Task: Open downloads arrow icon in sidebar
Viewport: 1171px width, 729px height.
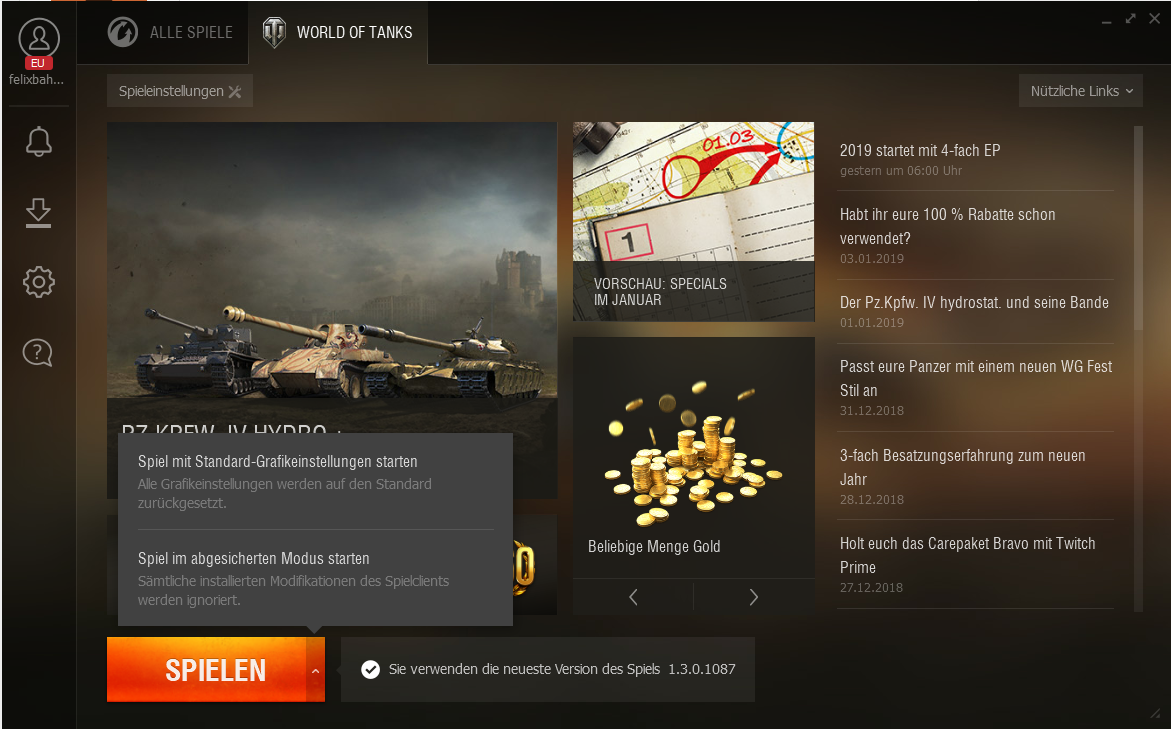Action: pyautogui.click(x=39, y=213)
